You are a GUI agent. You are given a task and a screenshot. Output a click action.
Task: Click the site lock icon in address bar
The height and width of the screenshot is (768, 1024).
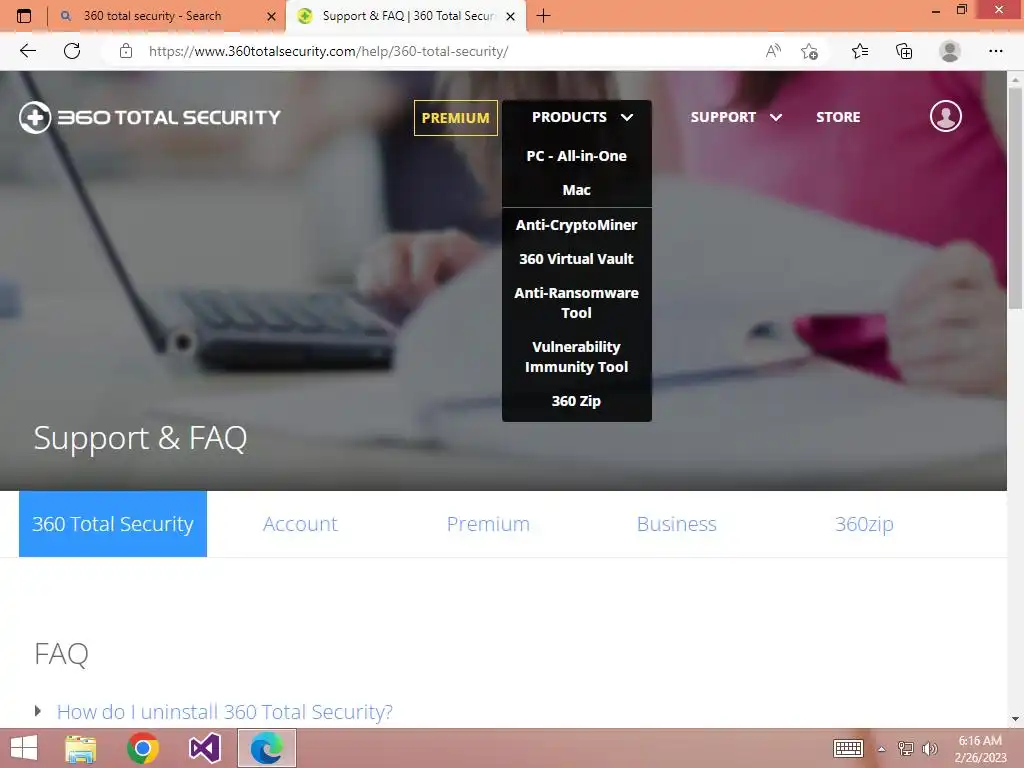click(126, 51)
